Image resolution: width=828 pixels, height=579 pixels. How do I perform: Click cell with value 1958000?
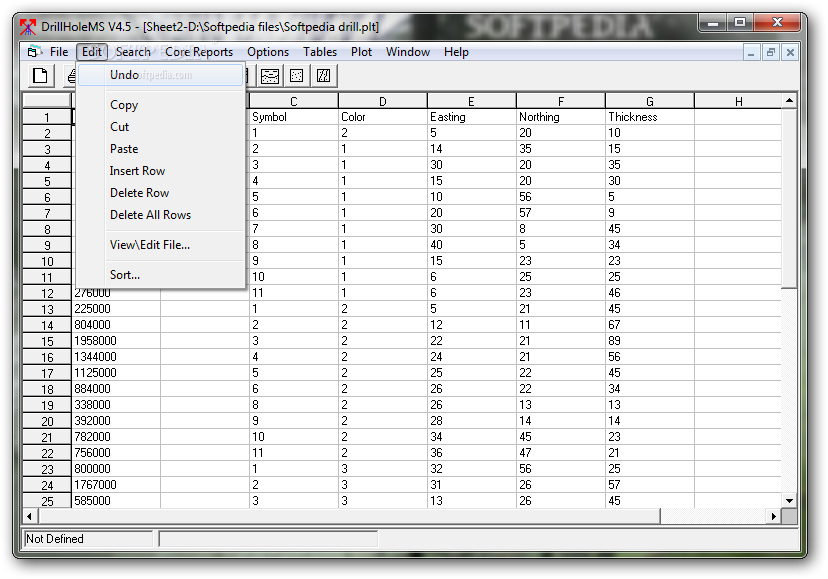(x=116, y=341)
